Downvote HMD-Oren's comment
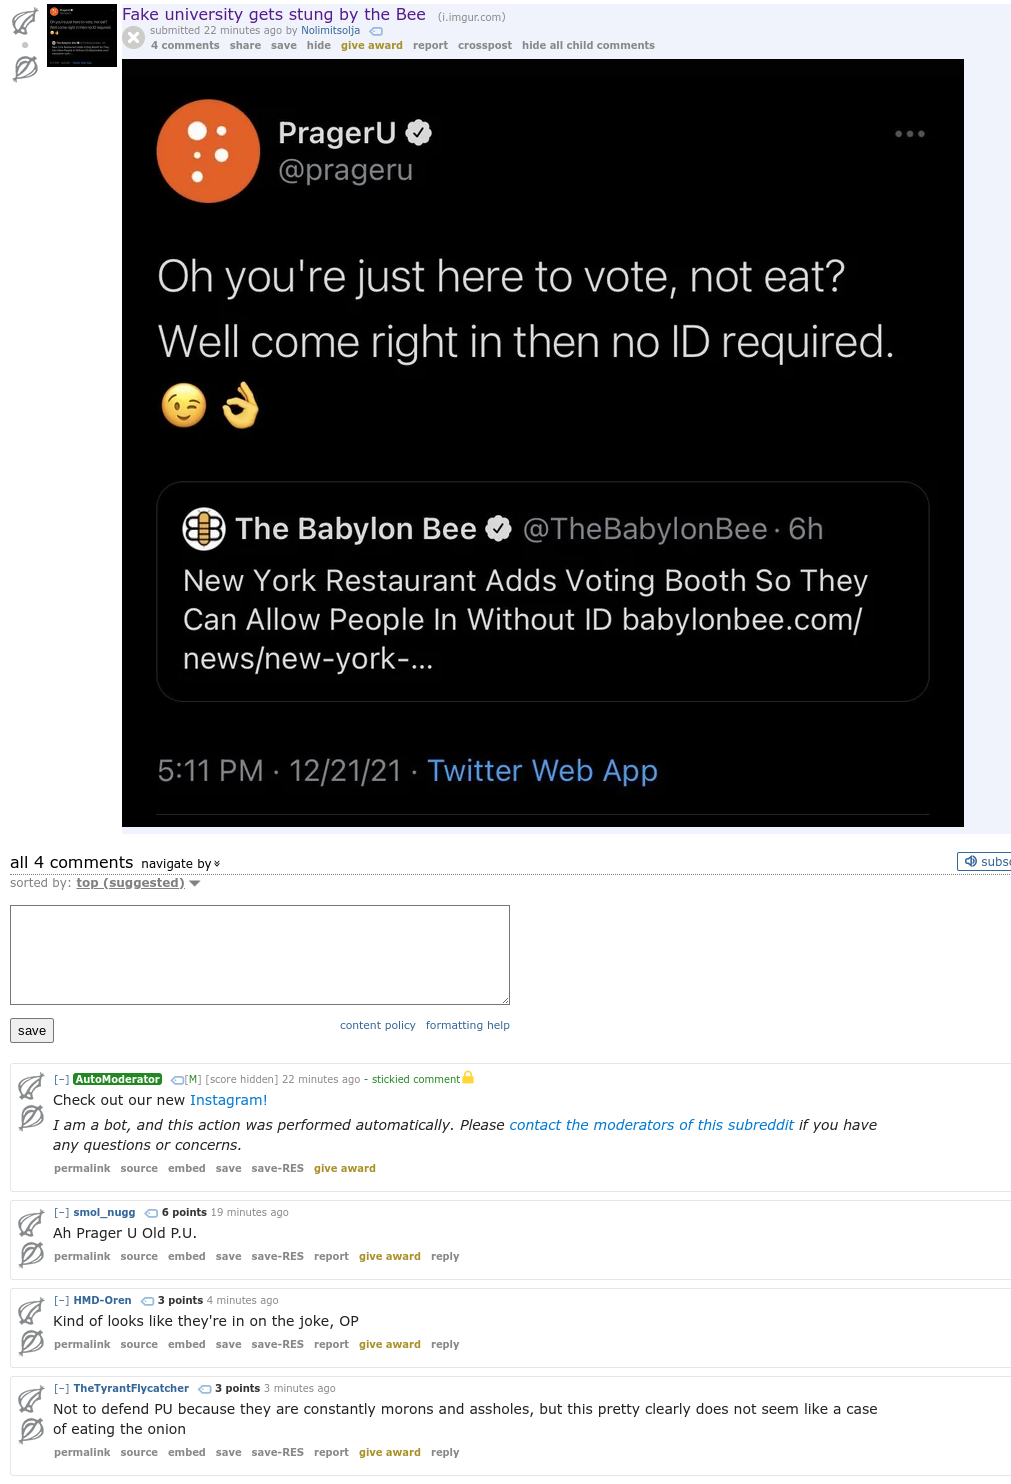1011x1484 pixels. (31, 1342)
